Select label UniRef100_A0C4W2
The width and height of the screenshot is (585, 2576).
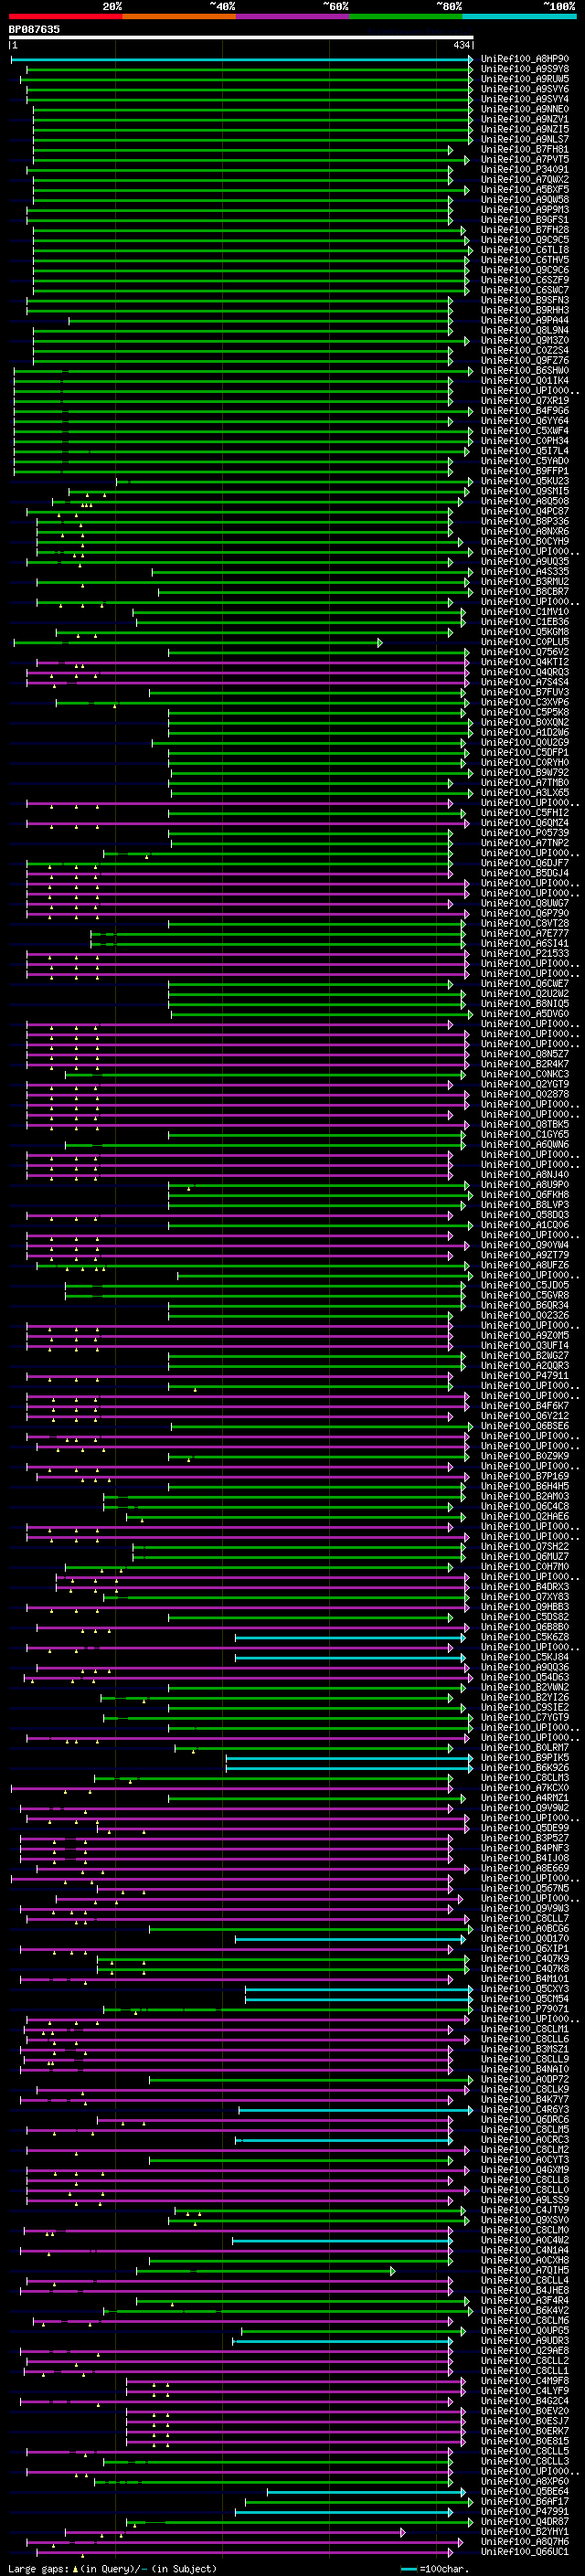525,2240
